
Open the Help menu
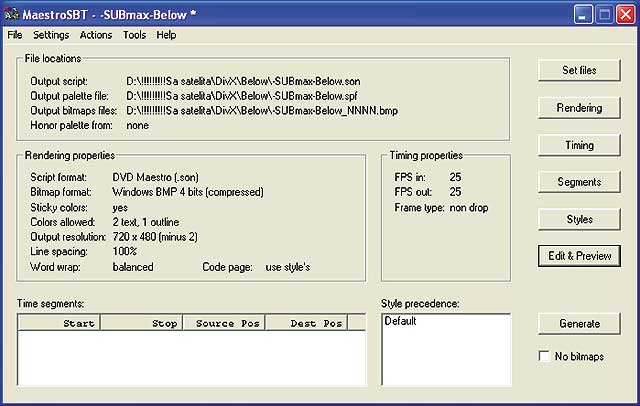(166, 35)
